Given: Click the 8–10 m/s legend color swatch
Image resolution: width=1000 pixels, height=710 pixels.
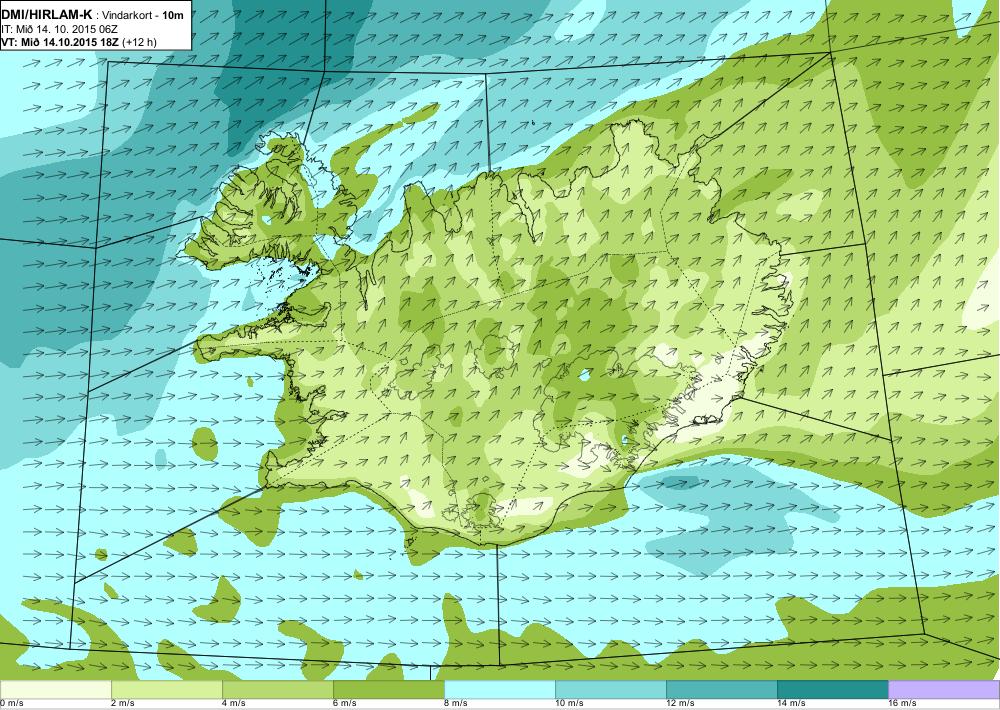Looking at the screenshot, I should click(x=499, y=690).
